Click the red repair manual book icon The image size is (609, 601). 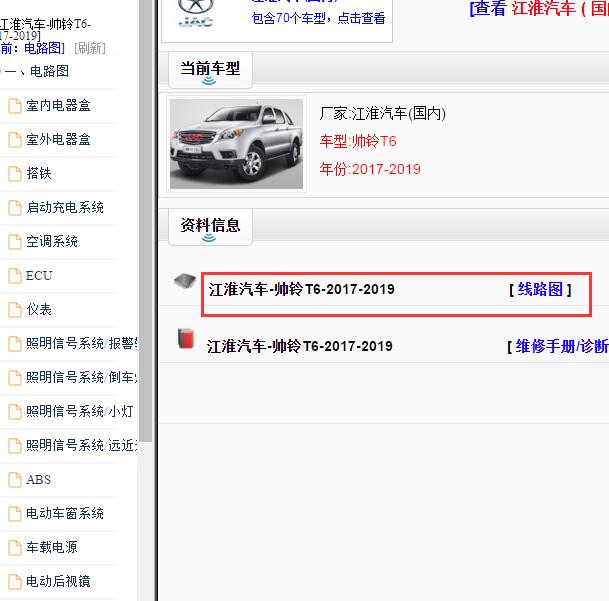pyautogui.click(x=186, y=338)
